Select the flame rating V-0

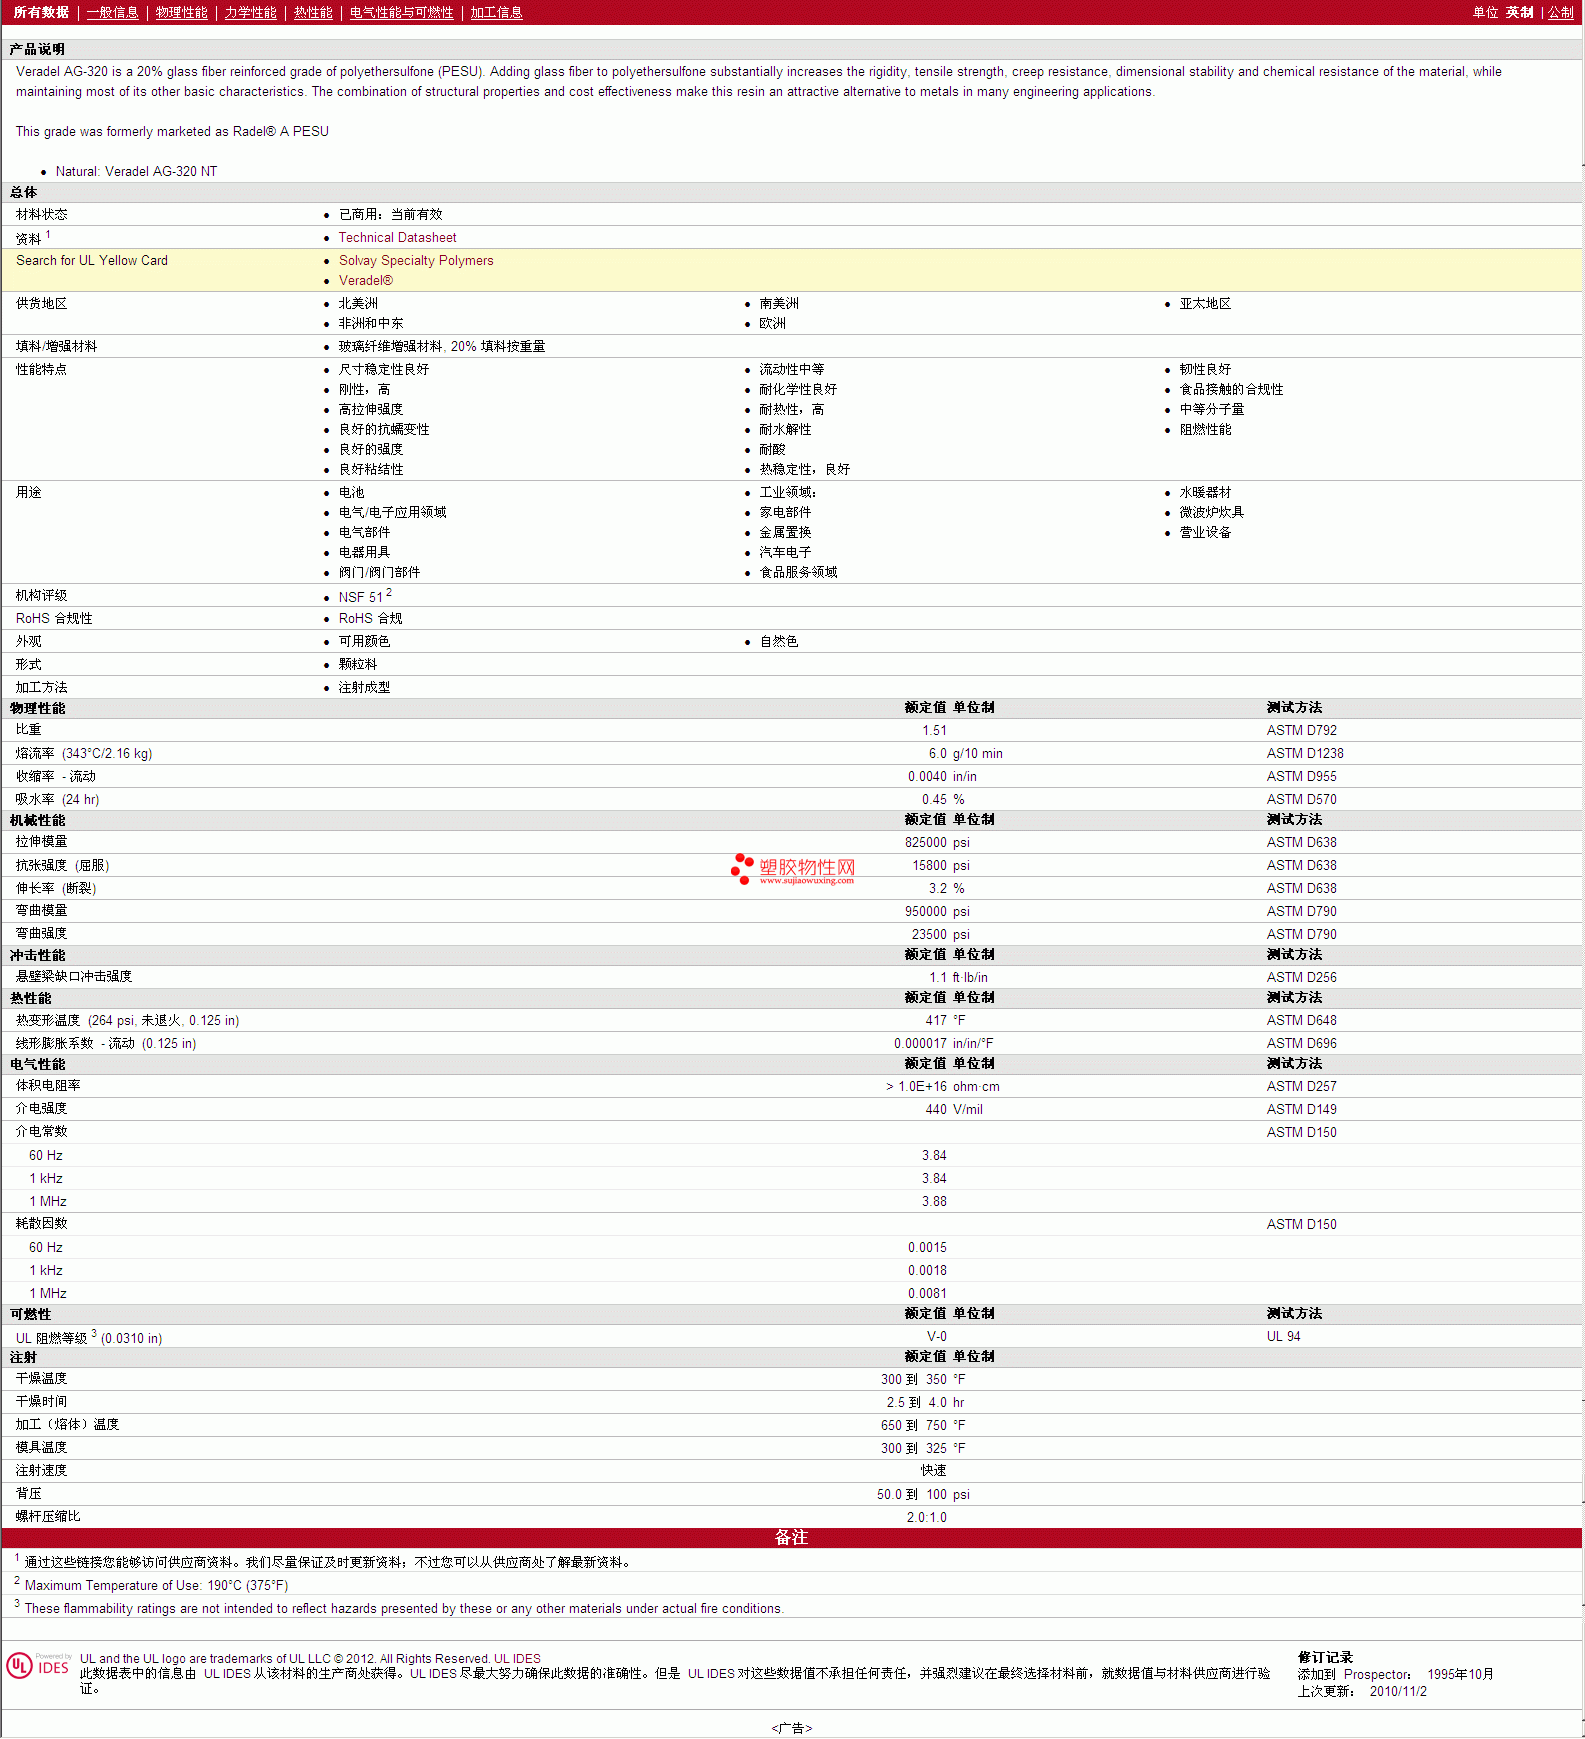[x=936, y=1336]
